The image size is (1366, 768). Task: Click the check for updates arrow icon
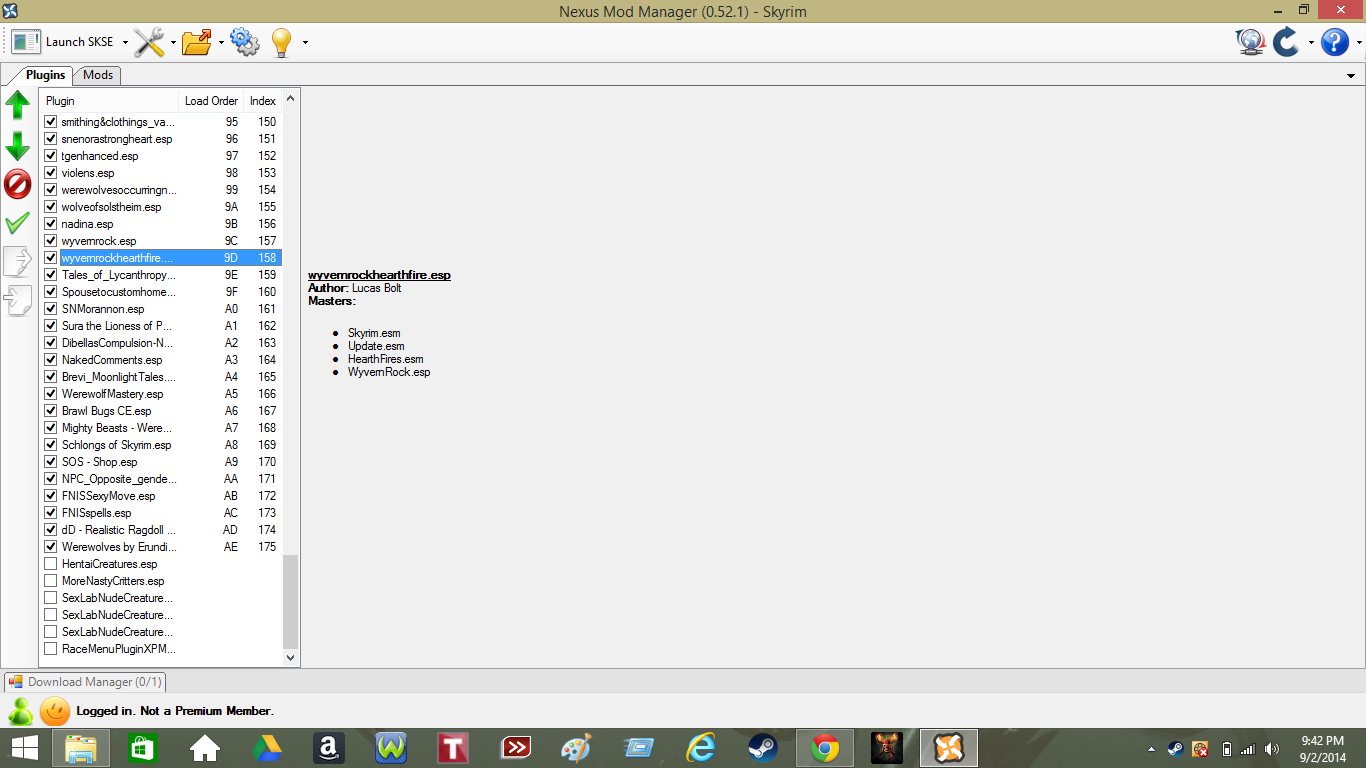coord(1286,42)
